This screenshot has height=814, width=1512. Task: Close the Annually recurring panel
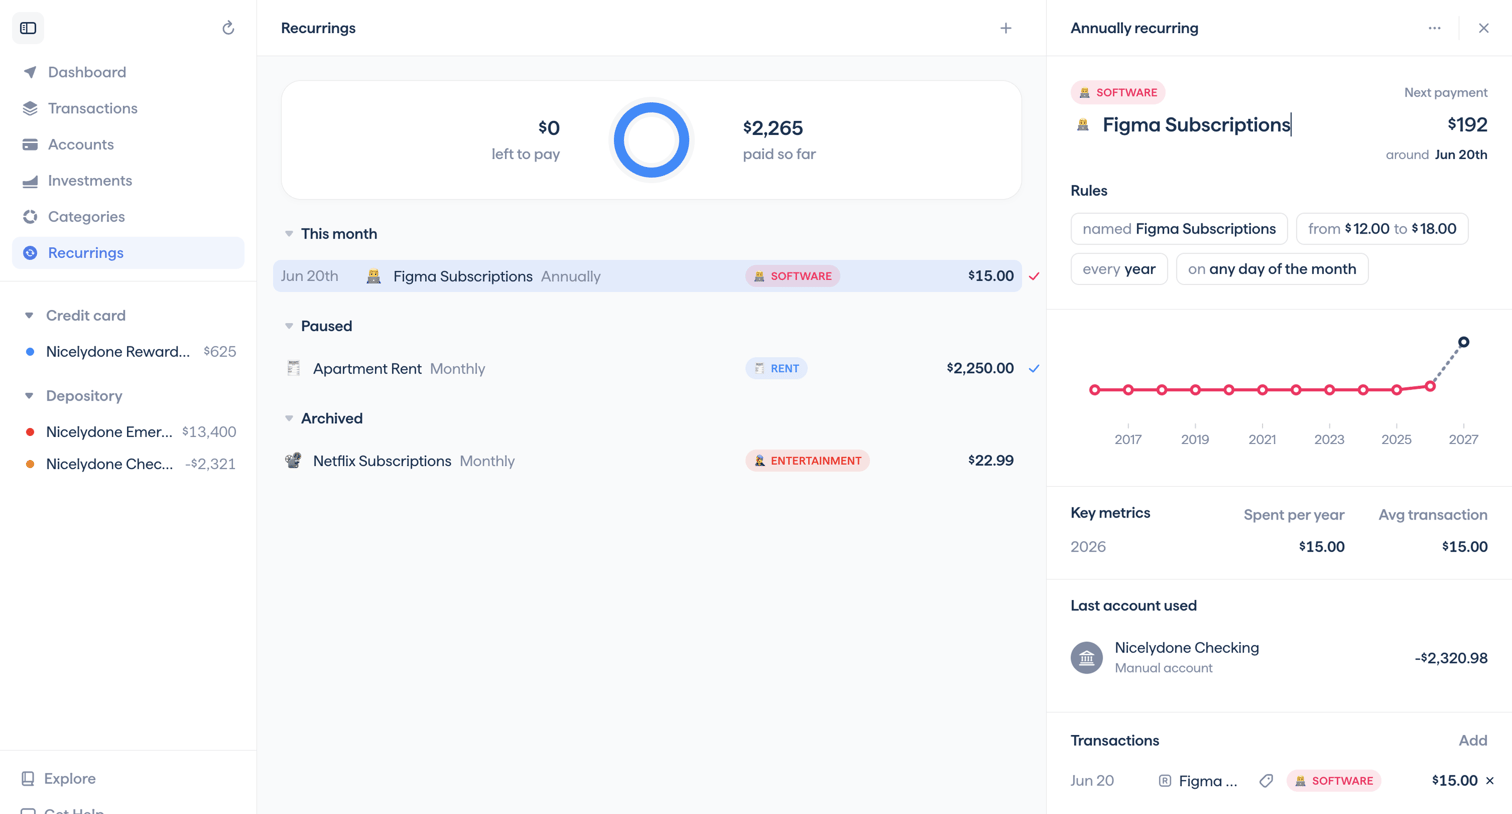tap(1484, 28)
